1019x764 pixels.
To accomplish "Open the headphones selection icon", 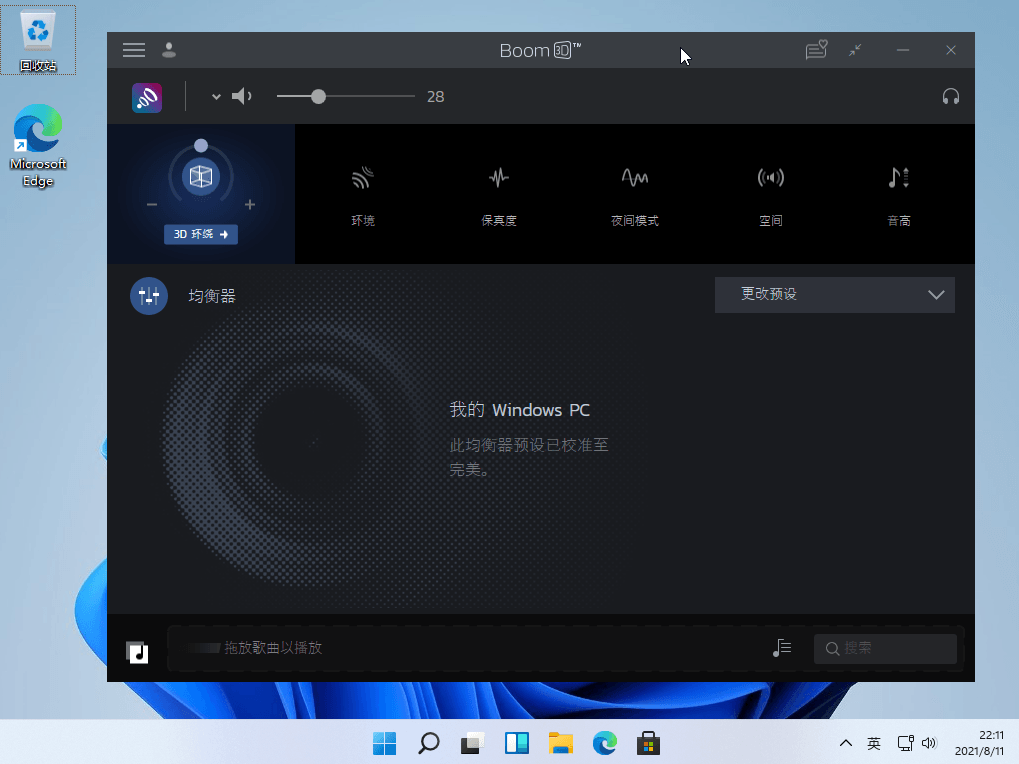I will point(951,97).
